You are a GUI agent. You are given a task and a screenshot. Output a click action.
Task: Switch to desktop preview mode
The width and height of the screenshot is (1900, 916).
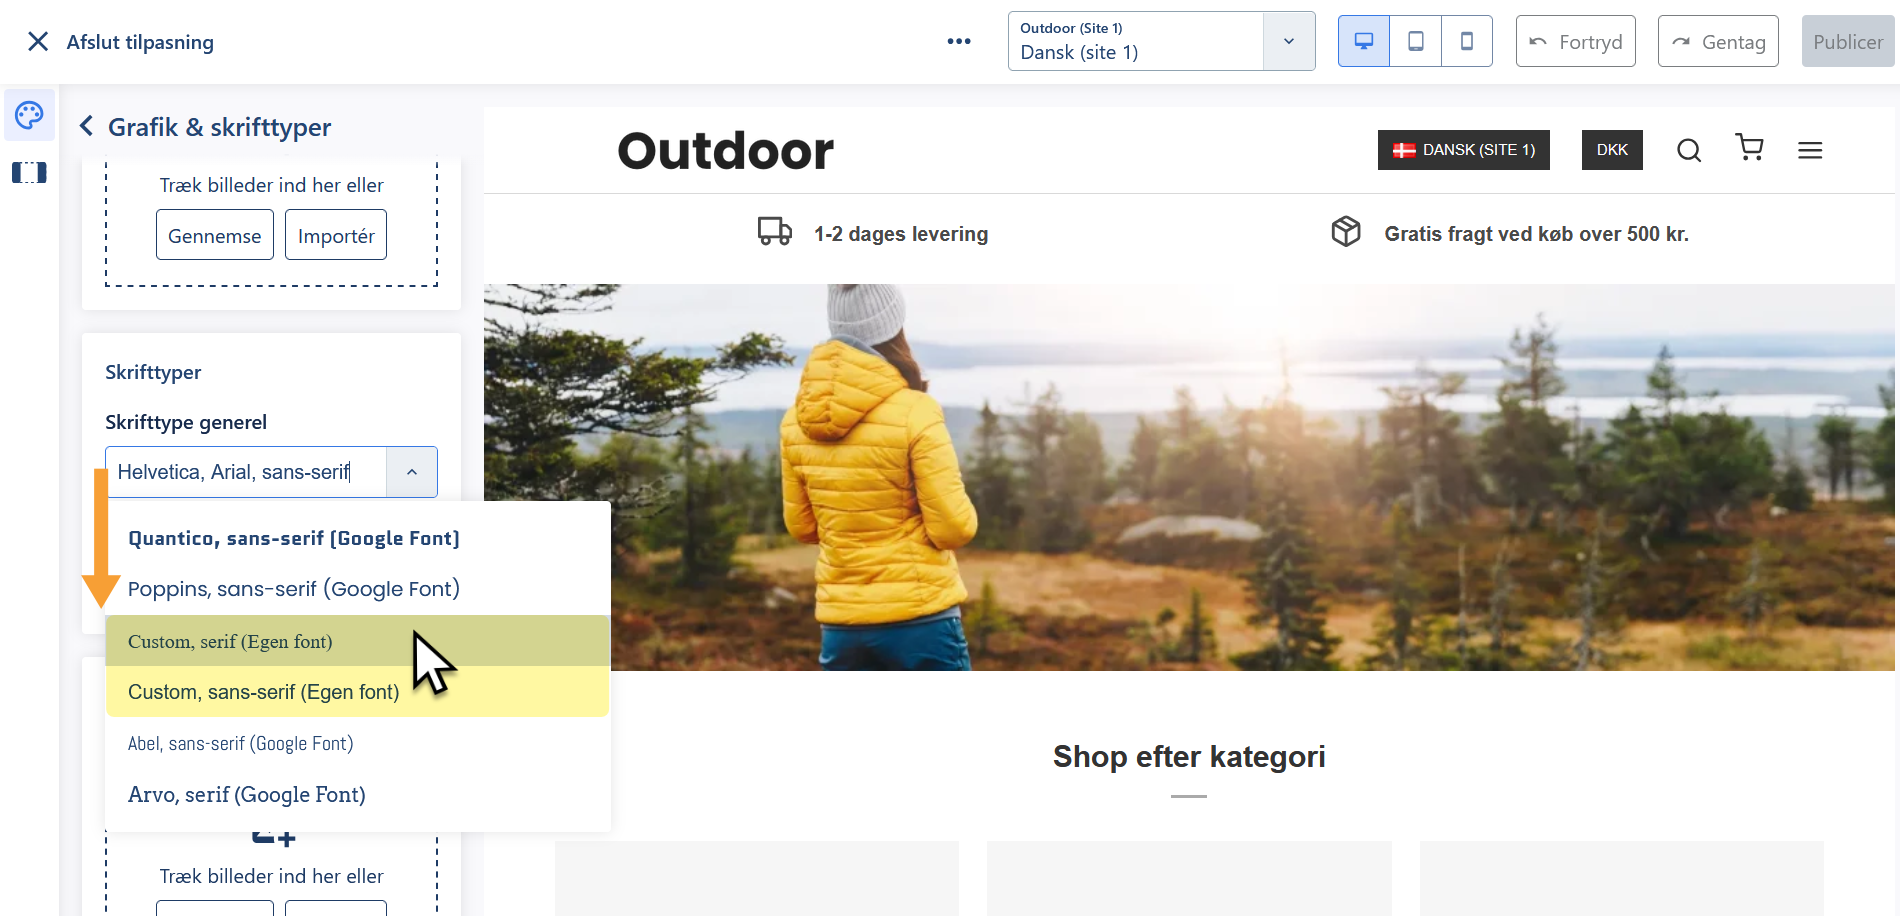(1363, 41)
